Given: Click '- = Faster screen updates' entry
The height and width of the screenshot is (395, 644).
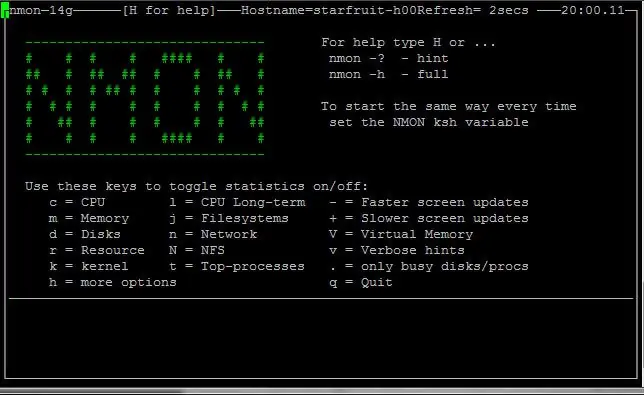Looking at the screenshot, I should pos(429,202).
